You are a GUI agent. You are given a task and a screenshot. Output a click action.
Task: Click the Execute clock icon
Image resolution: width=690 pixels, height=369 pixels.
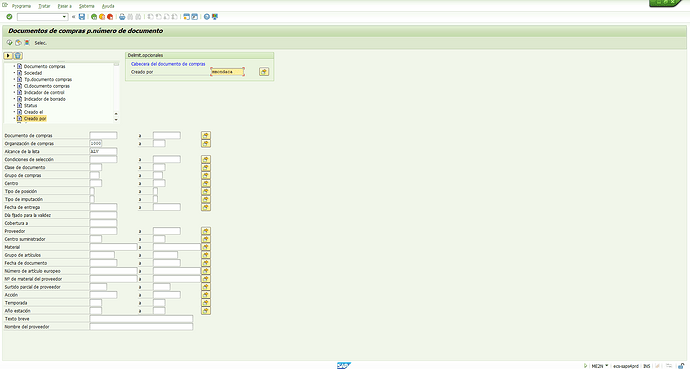pos(9,43)
